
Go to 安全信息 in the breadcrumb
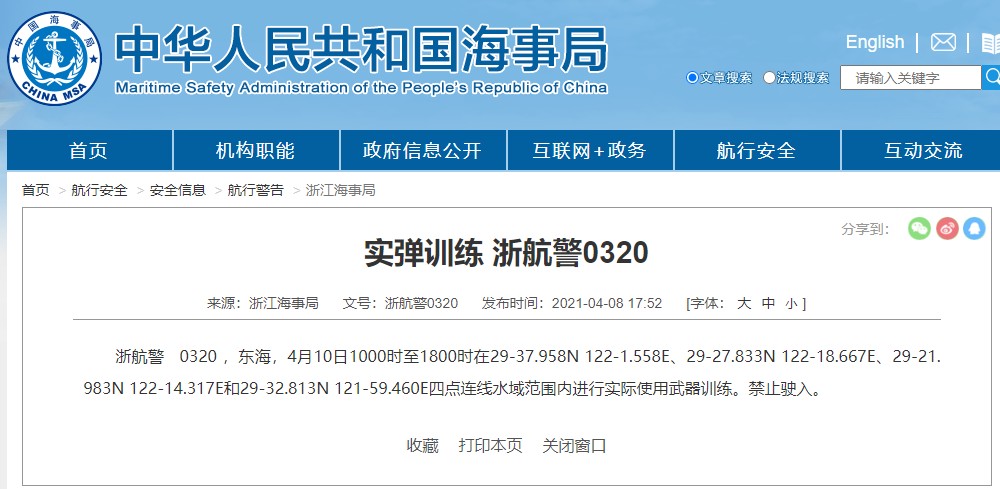click(x=178, y=190)
